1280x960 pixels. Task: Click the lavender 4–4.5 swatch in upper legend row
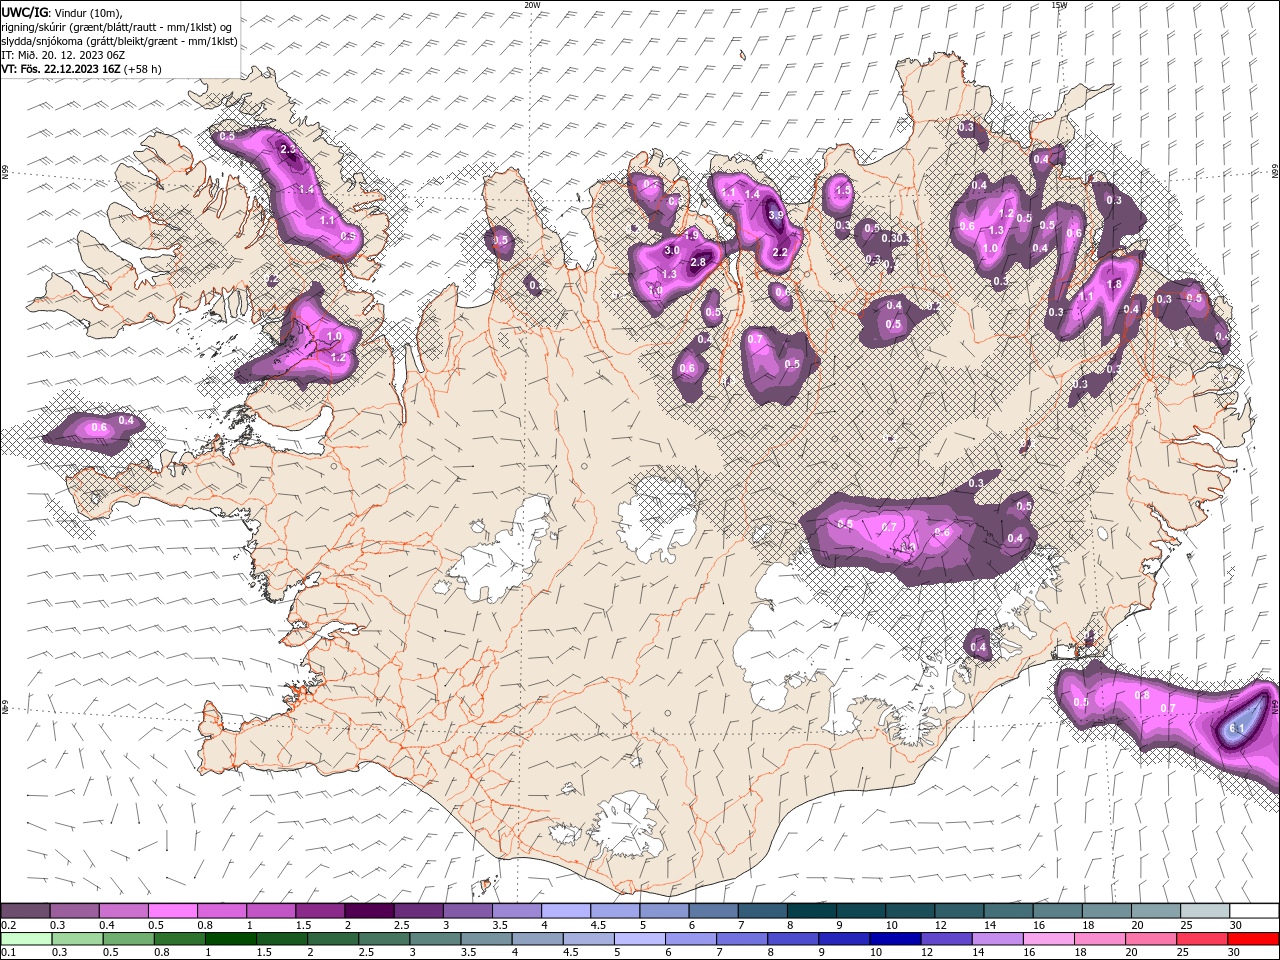coord(566,911)
